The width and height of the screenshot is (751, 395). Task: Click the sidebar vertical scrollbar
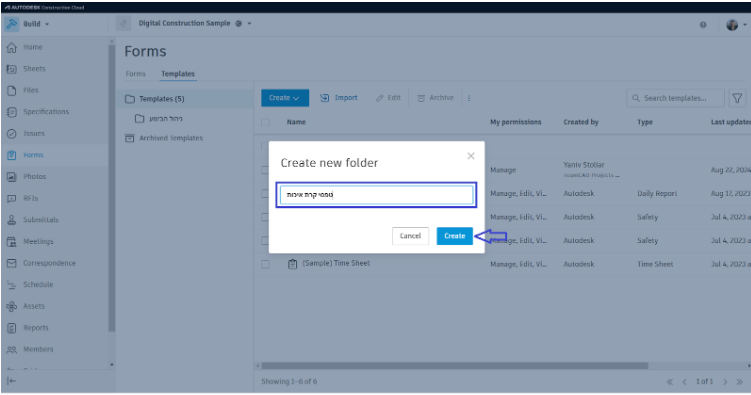tap(112, 188)
